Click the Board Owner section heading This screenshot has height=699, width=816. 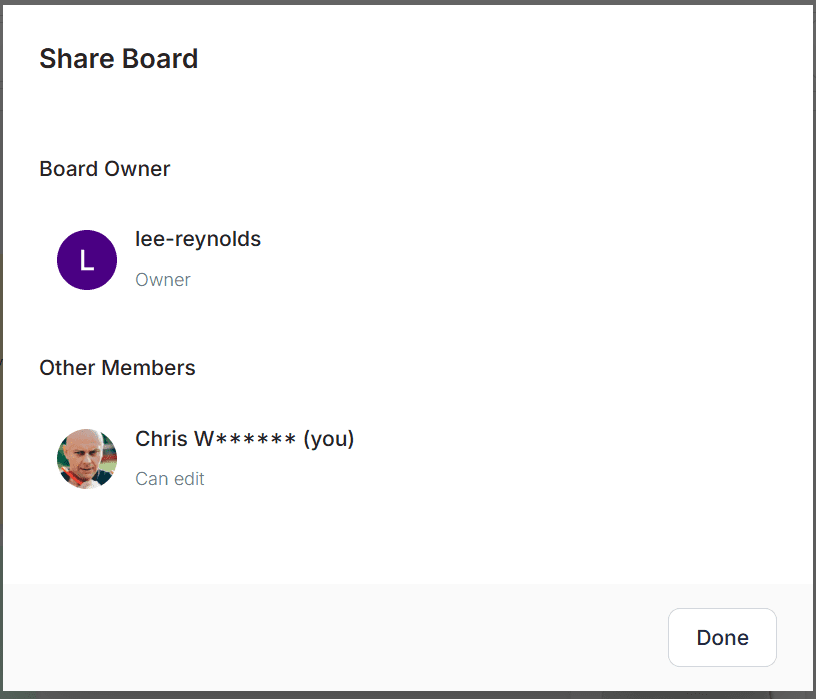click(x=105, y=169)
